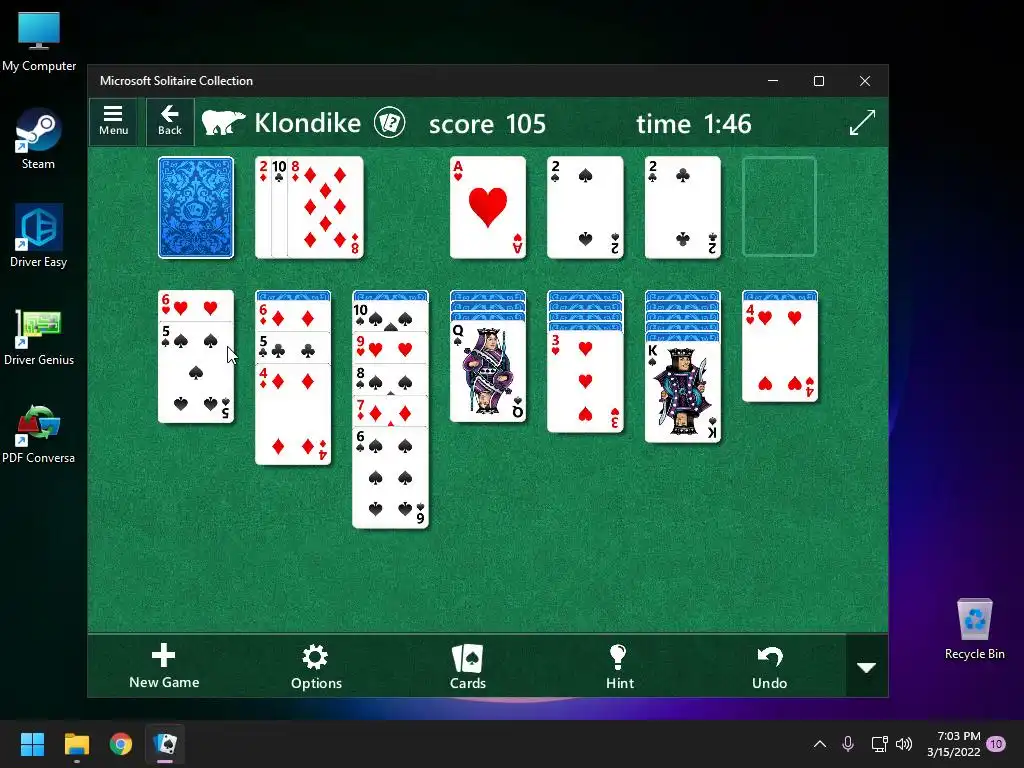
Task: Open My Computer desktop icon
Action: (39, 42)
